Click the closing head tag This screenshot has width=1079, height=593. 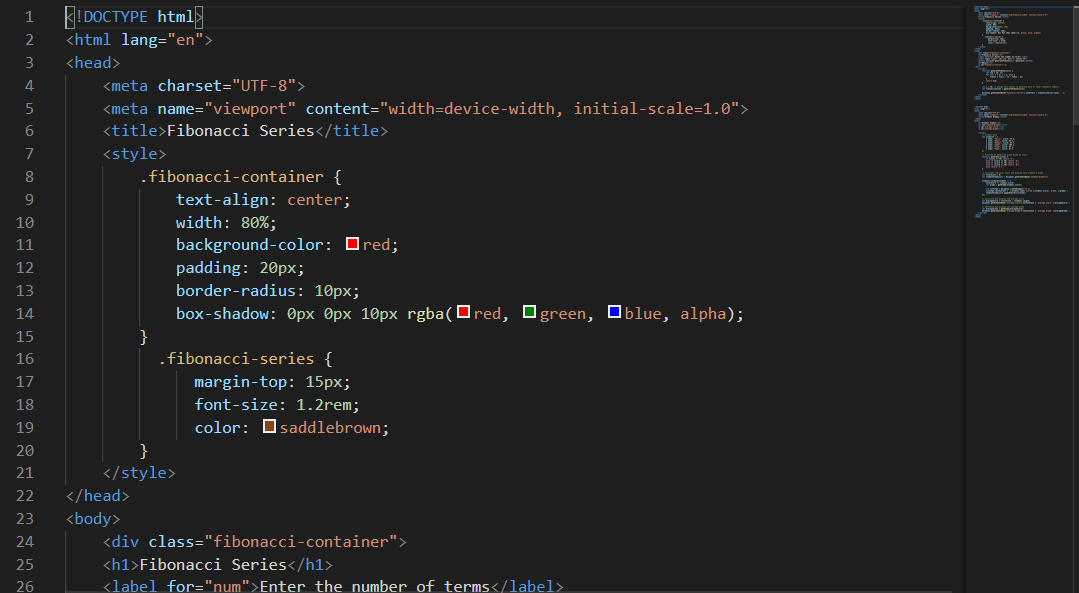[97, 495]
